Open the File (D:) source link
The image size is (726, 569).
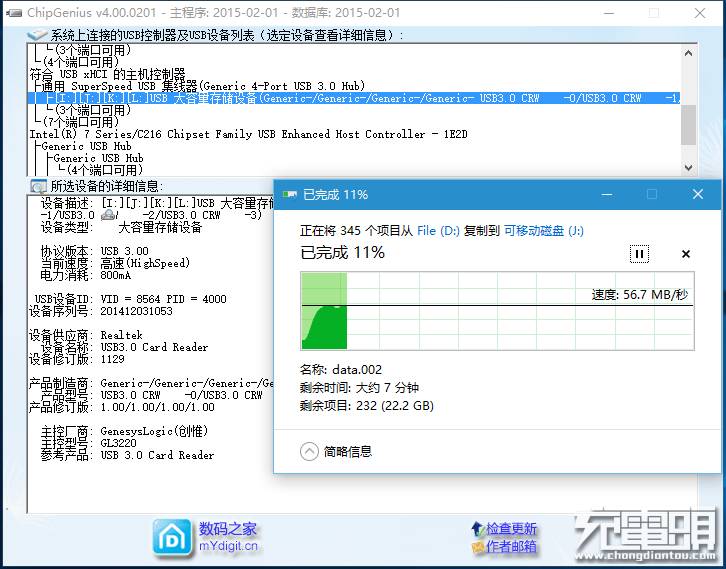(438, 231)
